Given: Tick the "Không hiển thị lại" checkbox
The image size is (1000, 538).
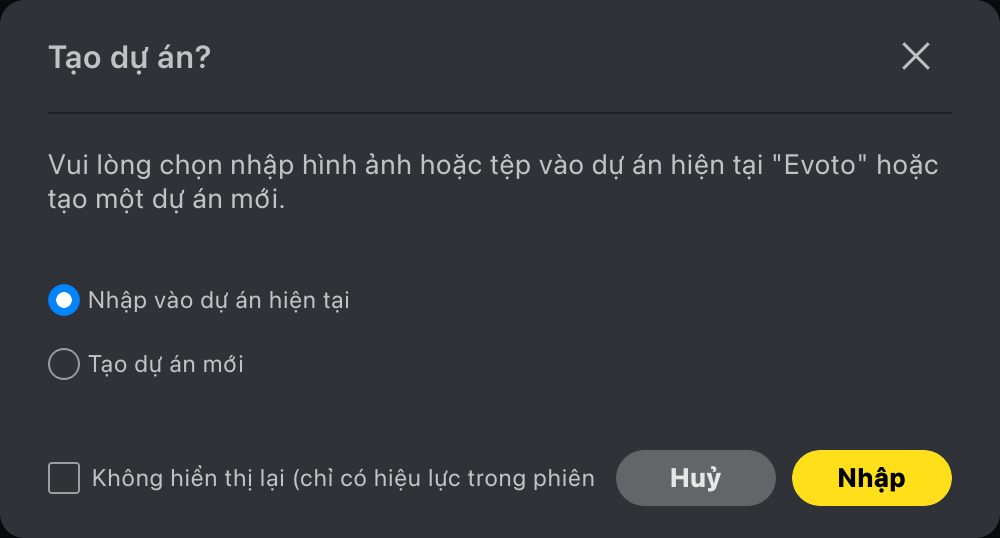Looking at the screenshot, I should [64, 478].
